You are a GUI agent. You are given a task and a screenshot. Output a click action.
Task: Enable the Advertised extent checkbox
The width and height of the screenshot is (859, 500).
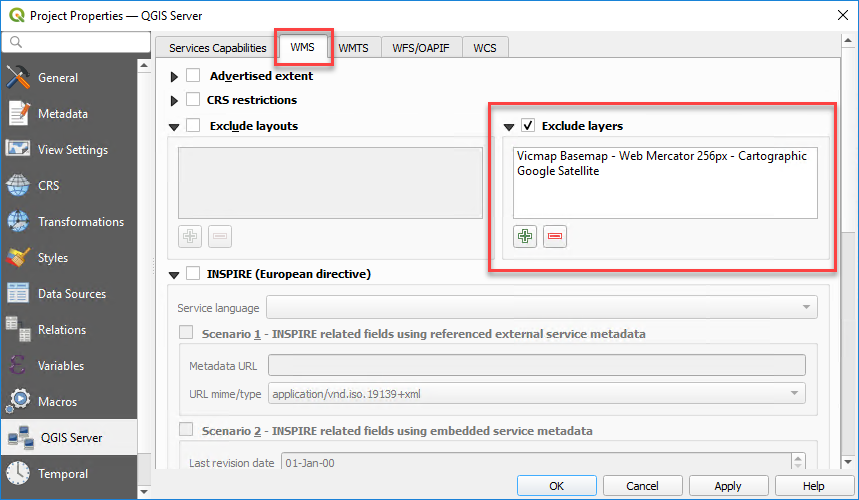pyautogui.click(x=193, y=75)
